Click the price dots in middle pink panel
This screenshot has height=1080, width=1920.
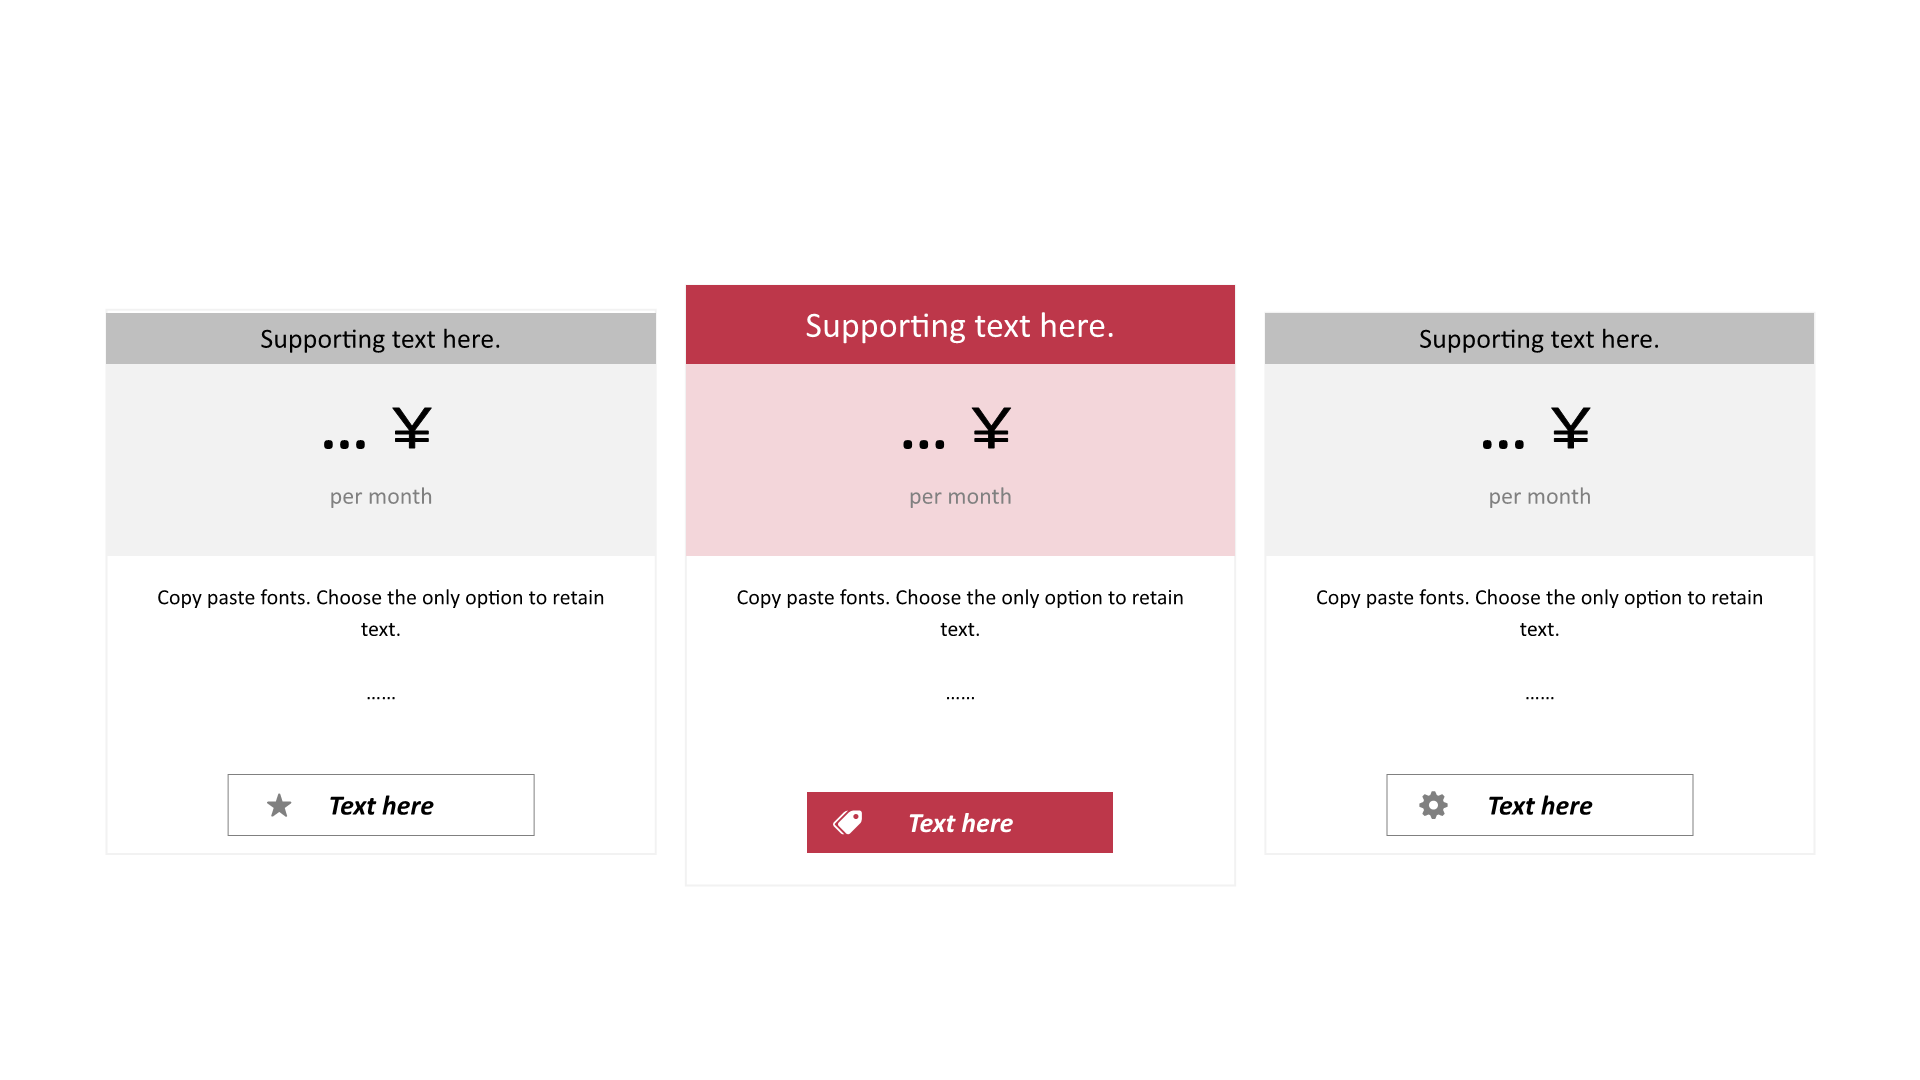coord(923,444)
